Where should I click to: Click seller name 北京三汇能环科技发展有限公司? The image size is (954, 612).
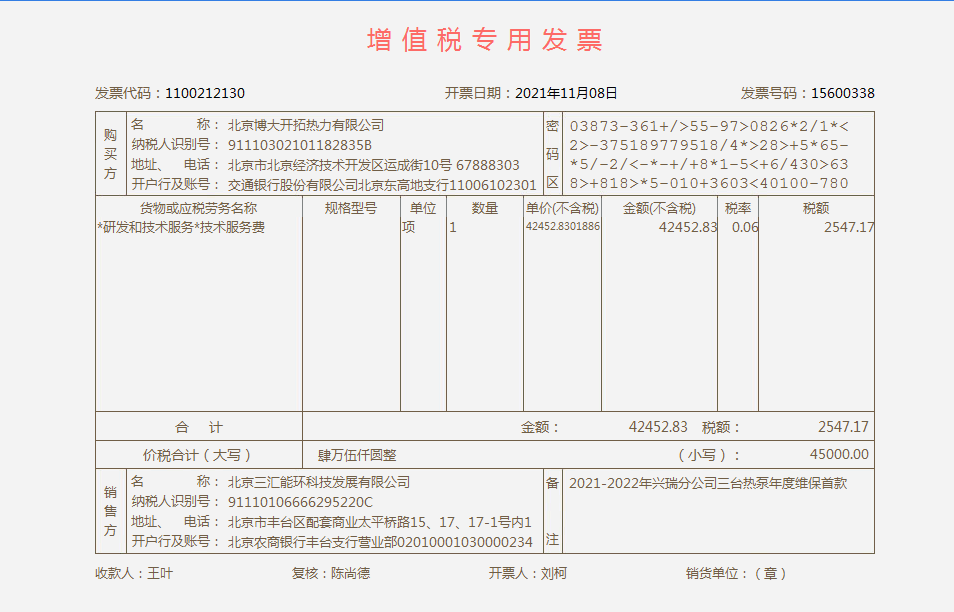[319, 482]
